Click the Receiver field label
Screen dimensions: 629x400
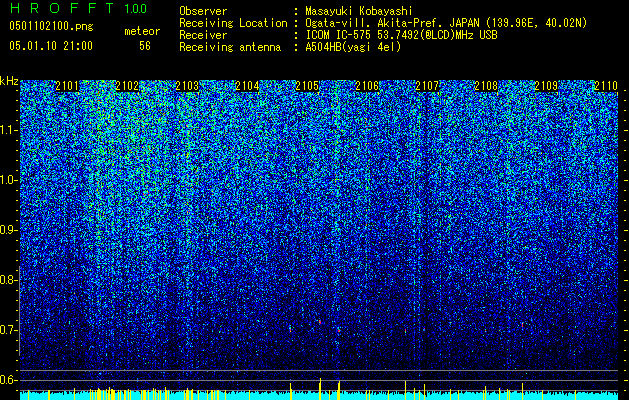tap(203, 35)
